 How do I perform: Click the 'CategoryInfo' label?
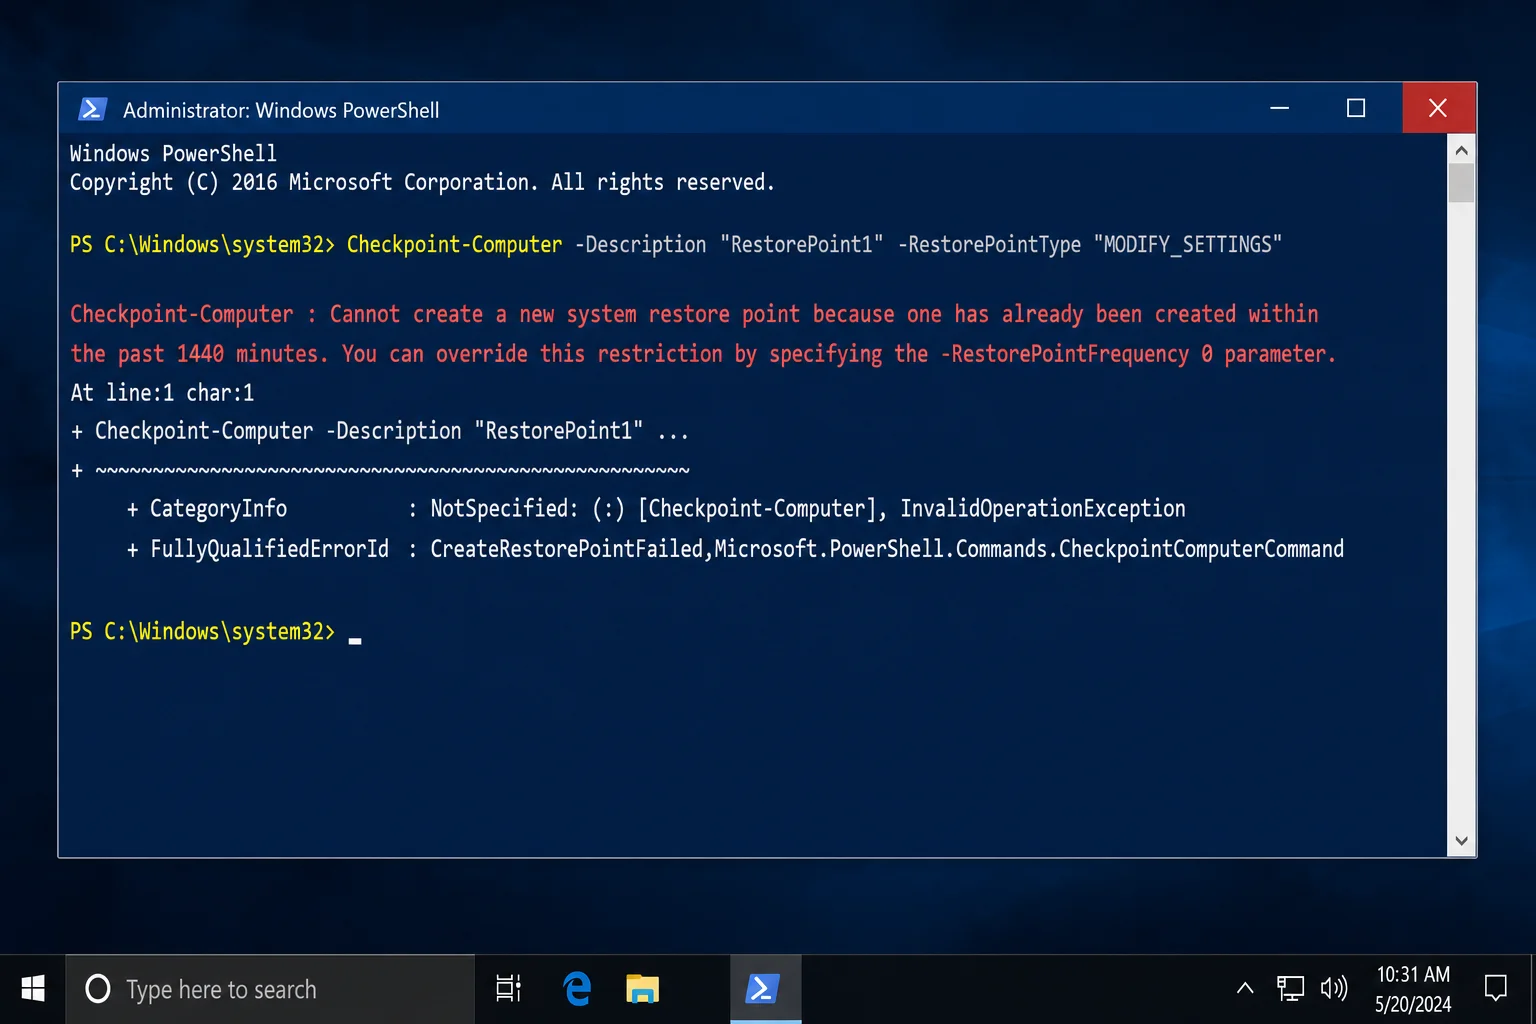218,509
